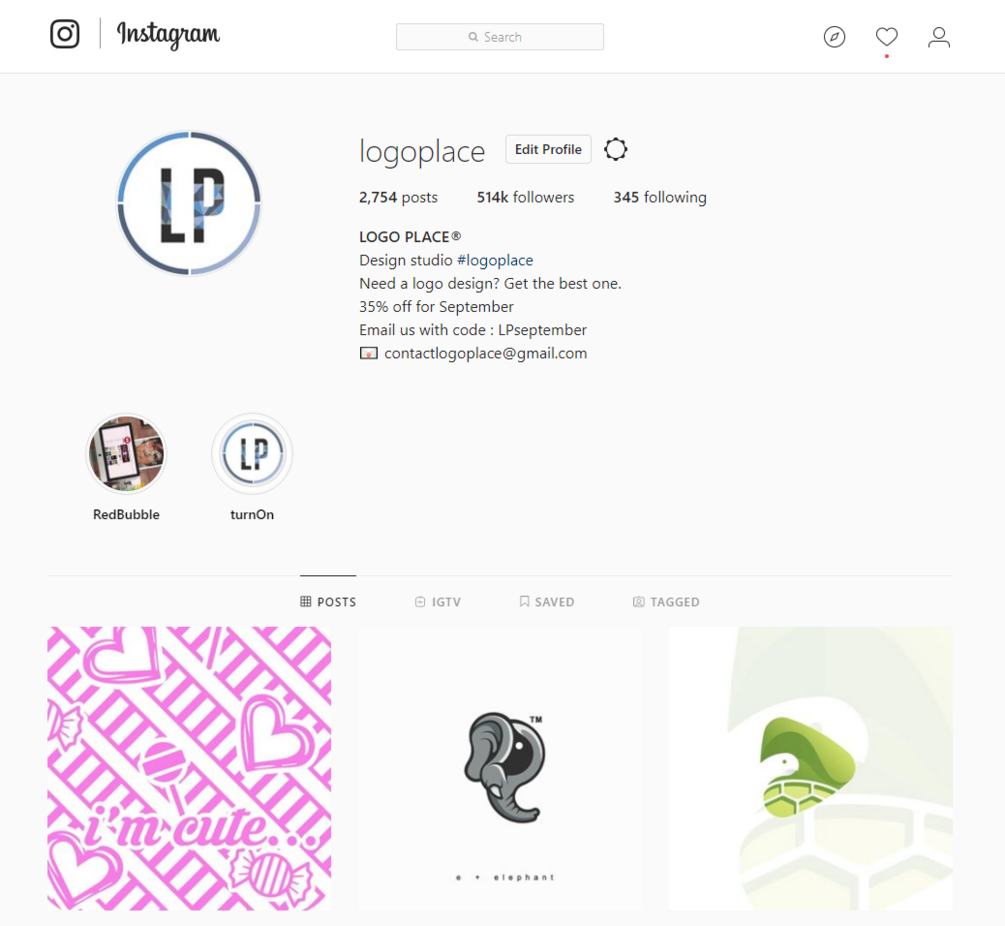This screenshot has height=926, width=1005.
Task: Switch to the POSTS tab
Action: pyautogui.click(x=328, y=602)
